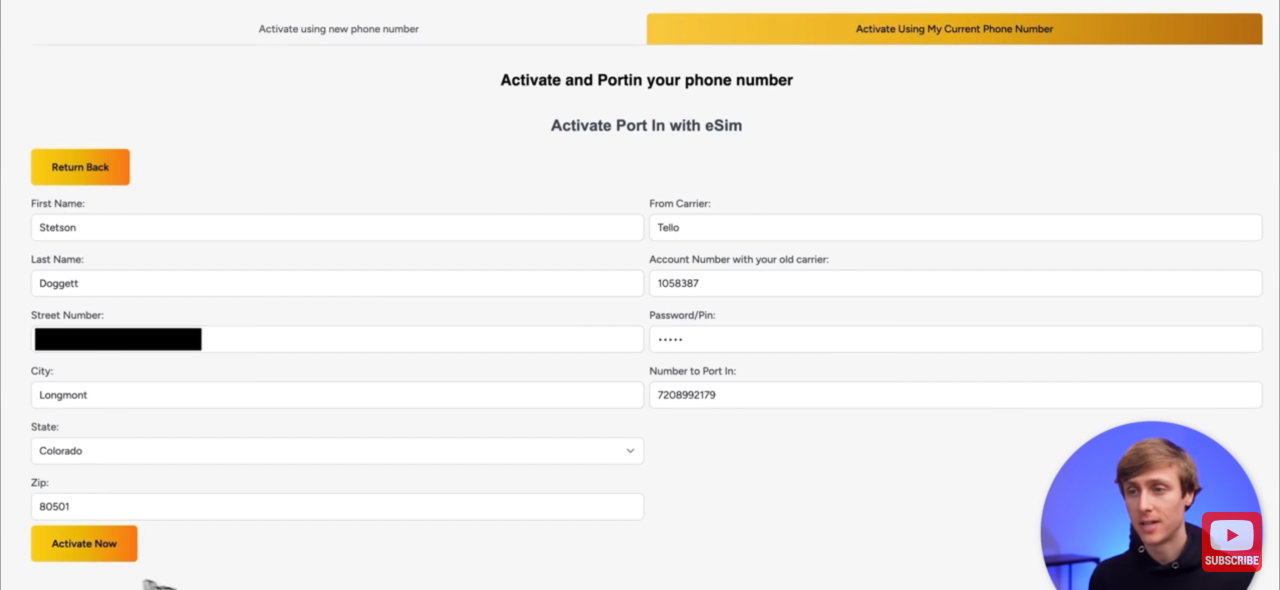The width and height of the screenshot is (1280, 590).
Task: Click the 'Last Name:' label
Action: [x=57, y=260]
